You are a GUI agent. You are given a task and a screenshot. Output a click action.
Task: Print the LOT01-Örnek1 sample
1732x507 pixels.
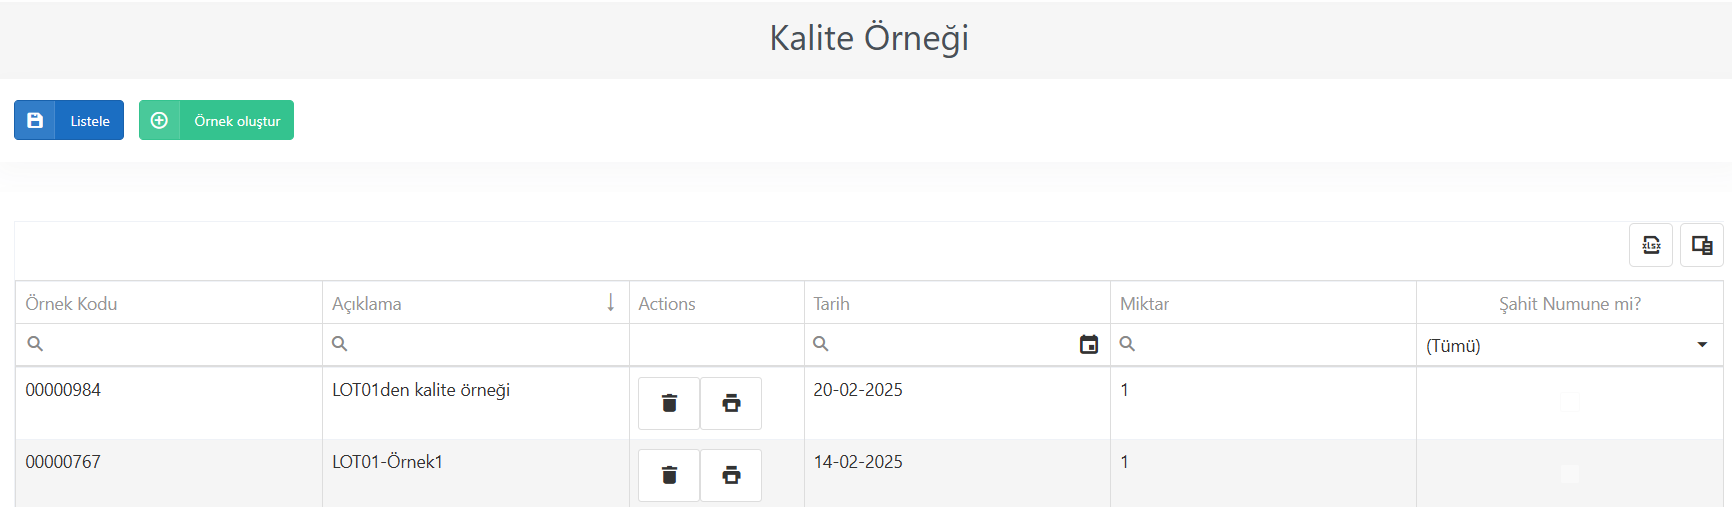pyautogui.click(x=731, y=475)
